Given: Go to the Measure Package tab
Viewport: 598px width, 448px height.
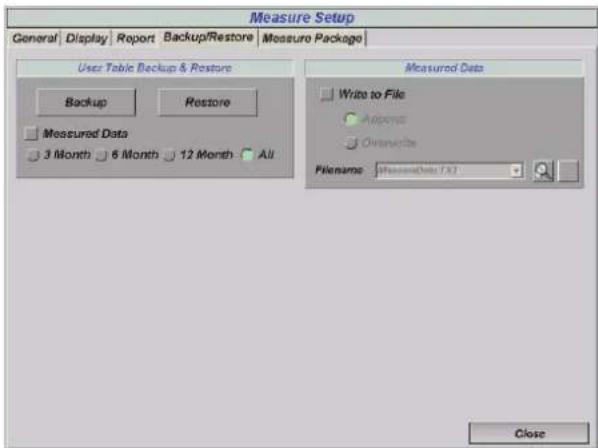Looking at the screenshot, I should click(312, 38).
